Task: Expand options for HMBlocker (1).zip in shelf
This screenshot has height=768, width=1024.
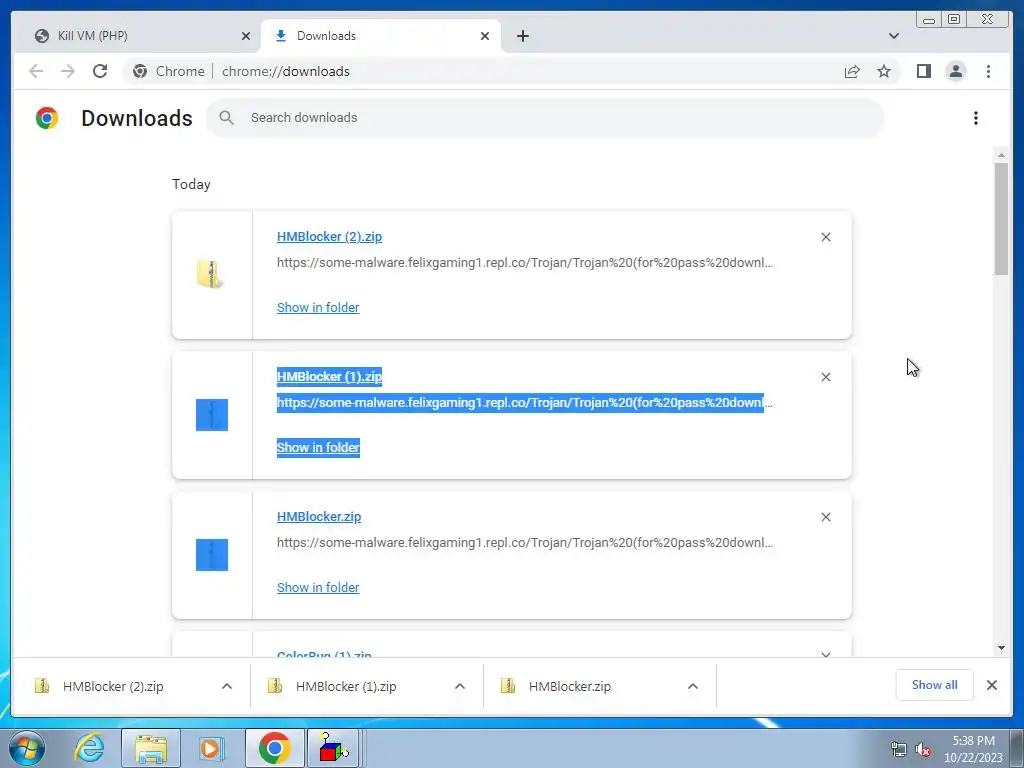Action: (460, 686)
